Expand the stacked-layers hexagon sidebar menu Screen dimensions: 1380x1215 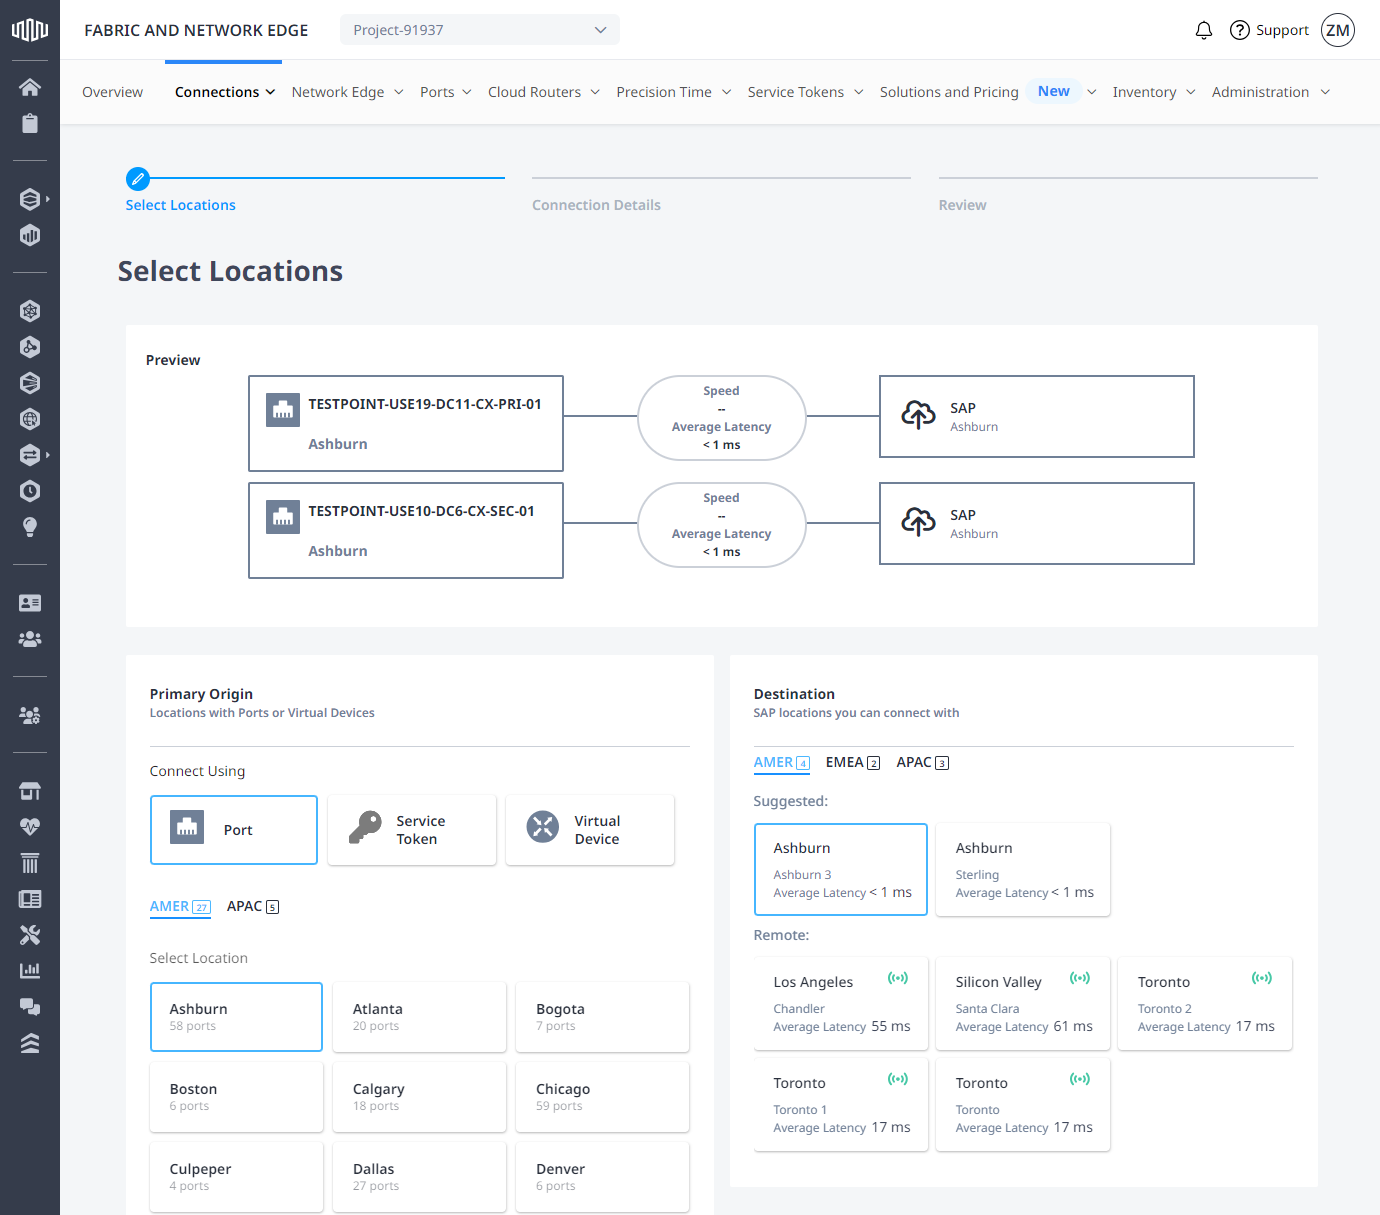click(x=34, y=199)
